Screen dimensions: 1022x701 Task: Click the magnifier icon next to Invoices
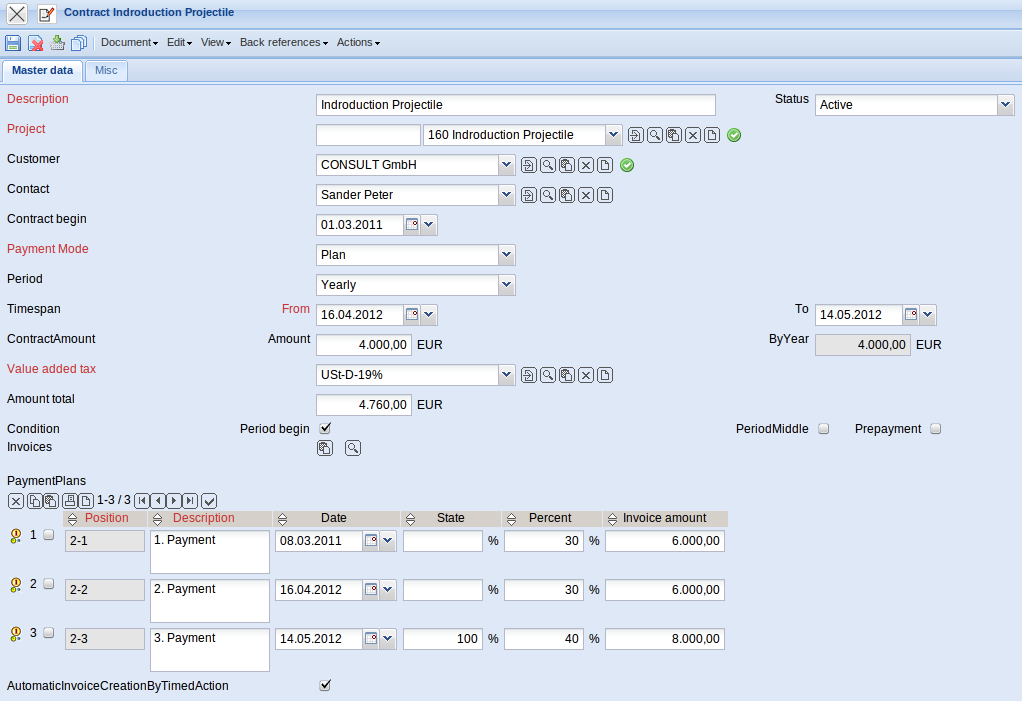click(x=353, y=448)
